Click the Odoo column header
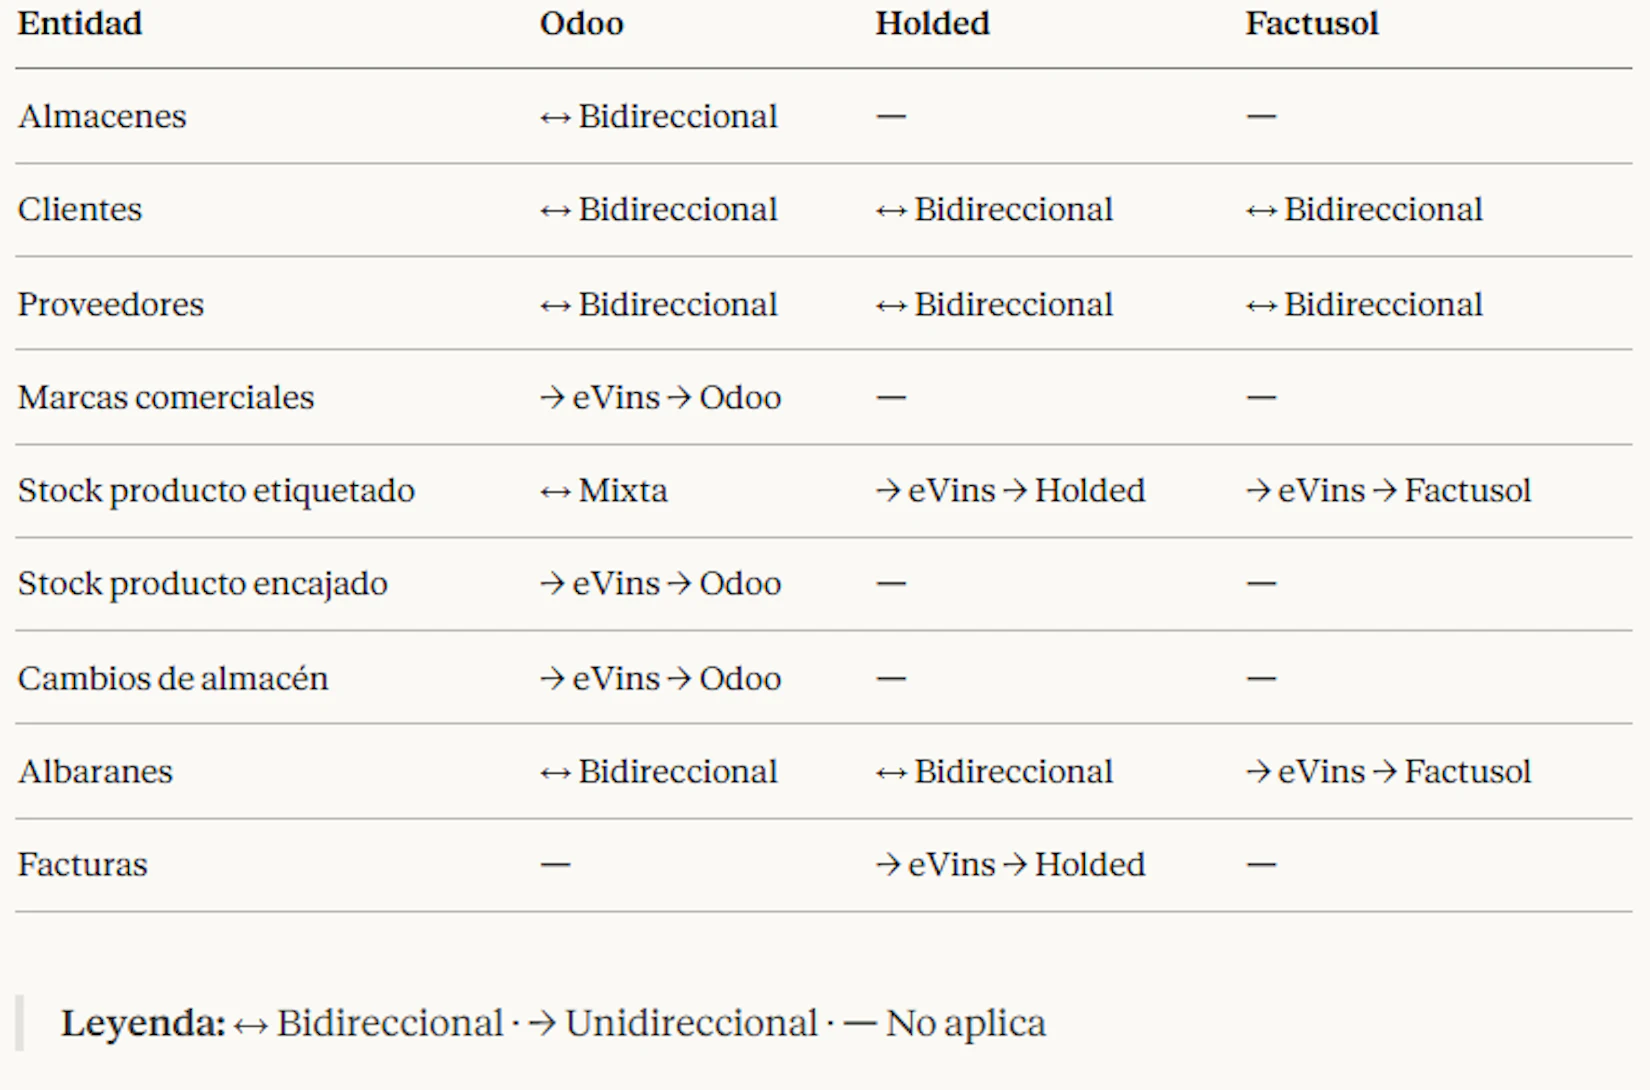1650x1090 pixels. (x=581, y=23)
